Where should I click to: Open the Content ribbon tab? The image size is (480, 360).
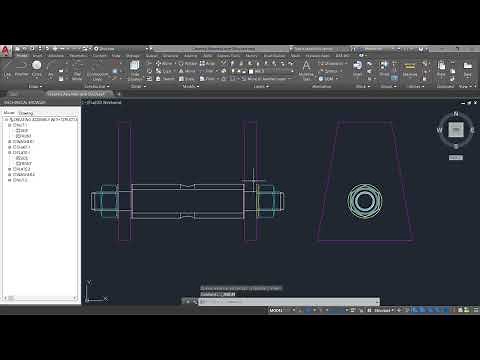[x=99, y=56]
